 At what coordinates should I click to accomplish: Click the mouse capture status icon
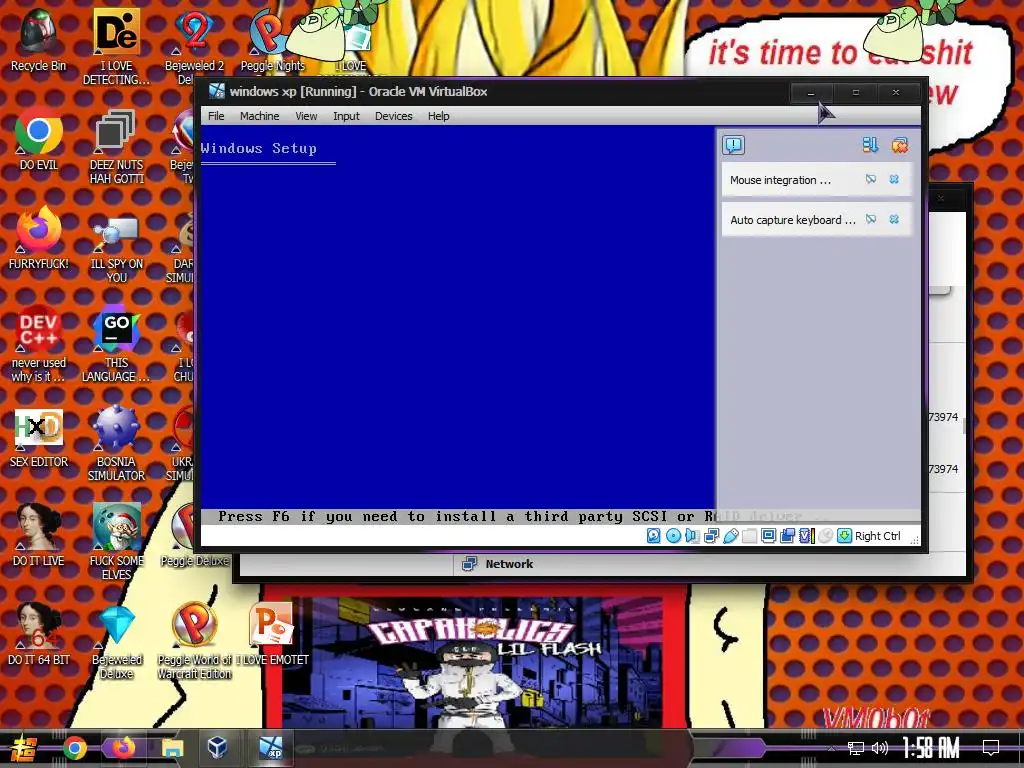tap(825, 536)
